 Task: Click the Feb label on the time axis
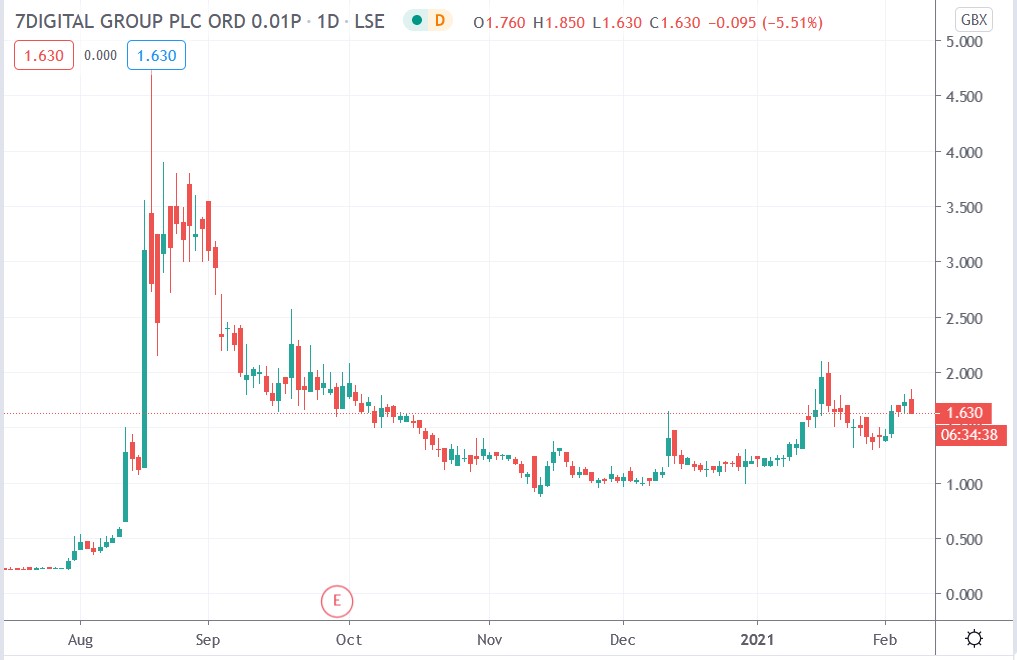tap(886, 639)
